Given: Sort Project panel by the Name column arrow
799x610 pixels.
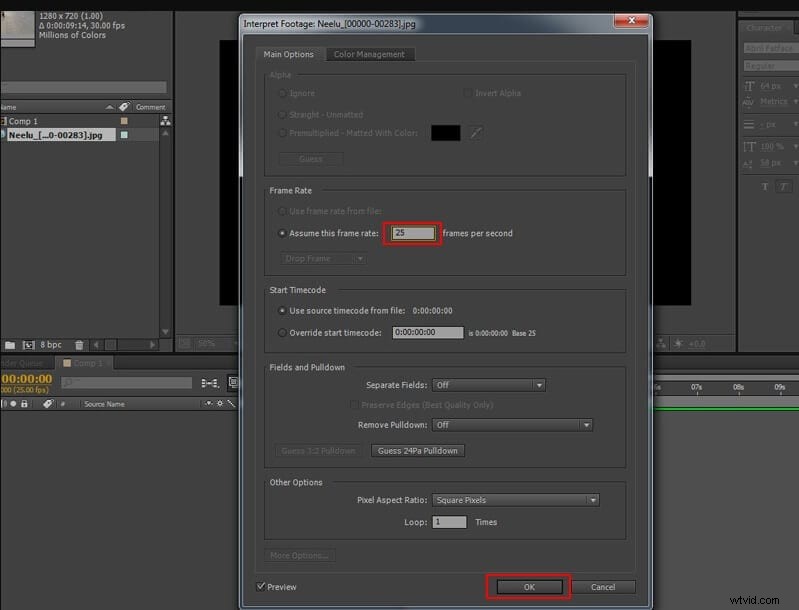Looking at the screenshot, I should 110,107.
